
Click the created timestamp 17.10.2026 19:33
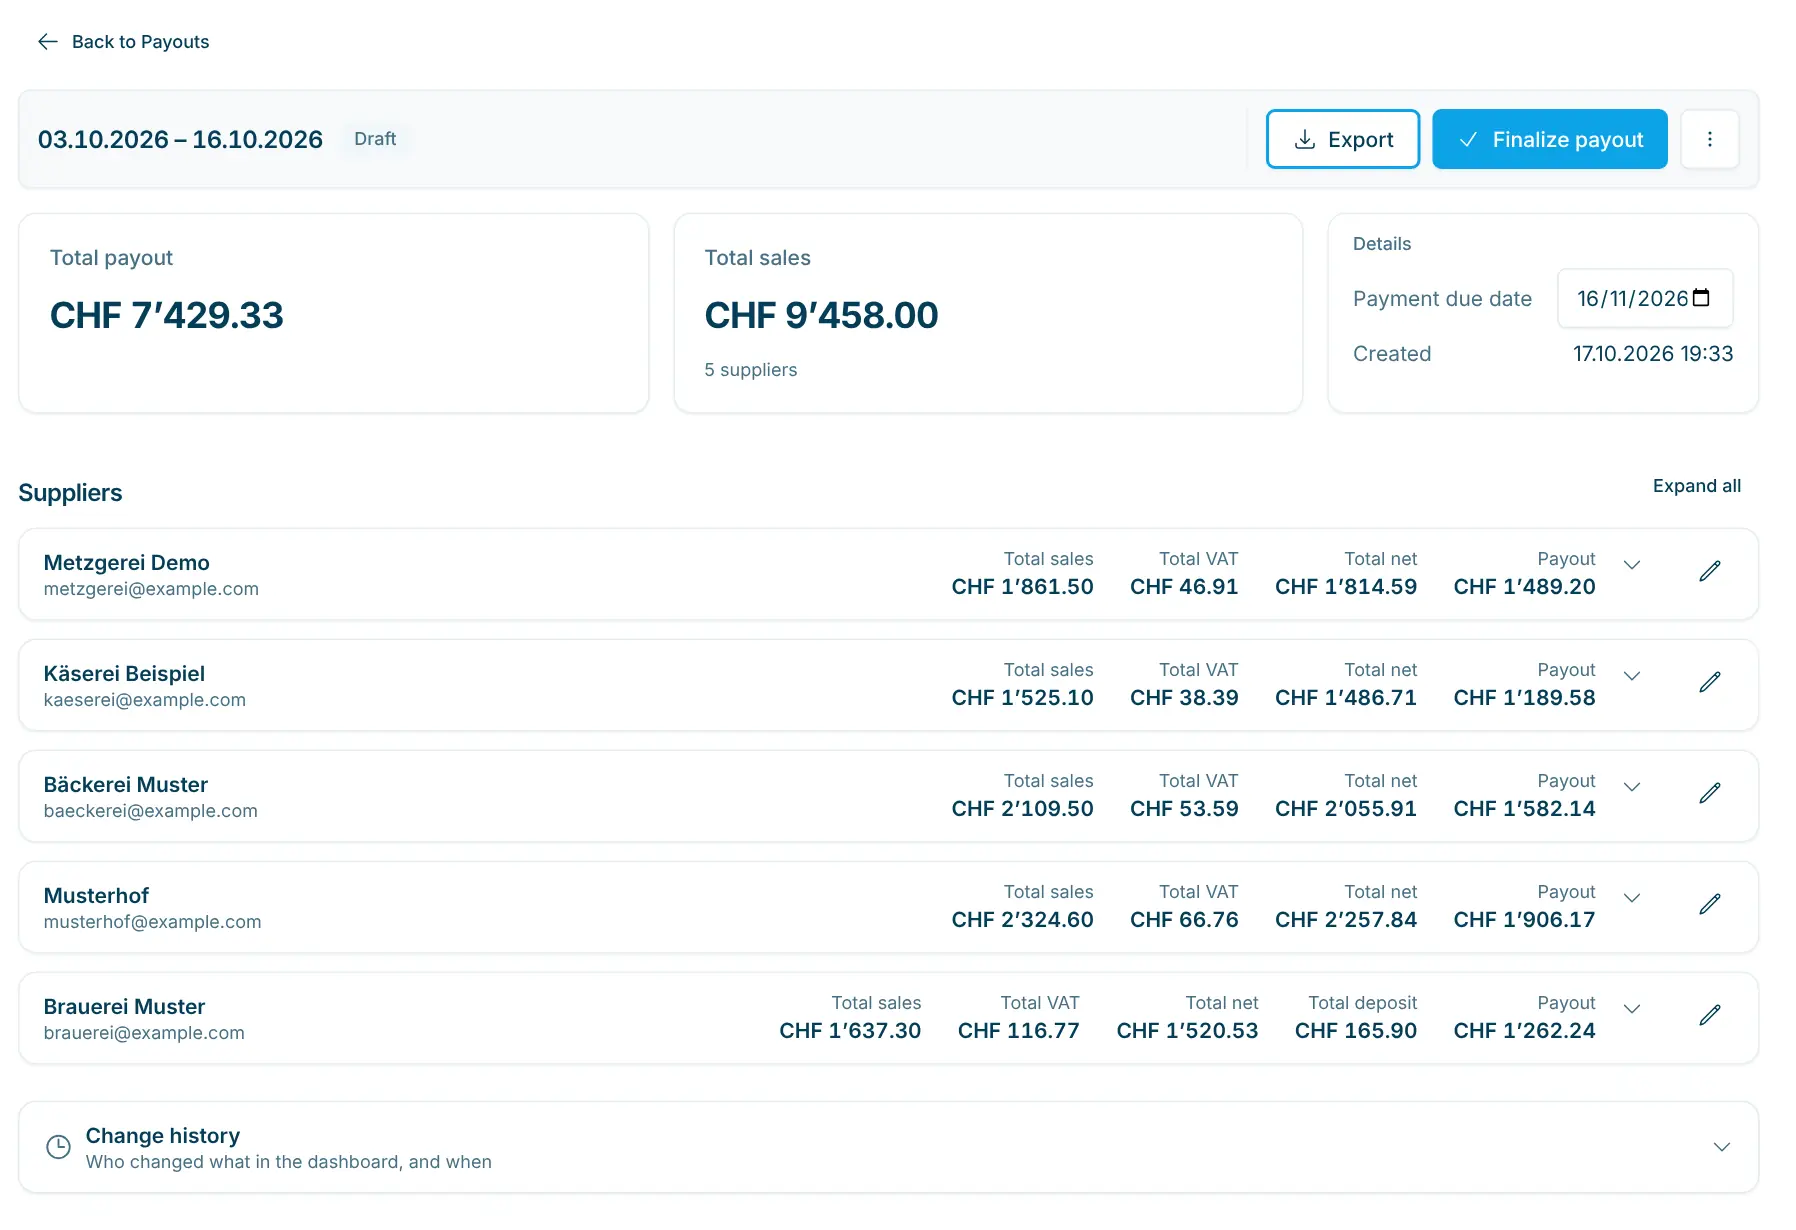click(x=1652, y=354)
